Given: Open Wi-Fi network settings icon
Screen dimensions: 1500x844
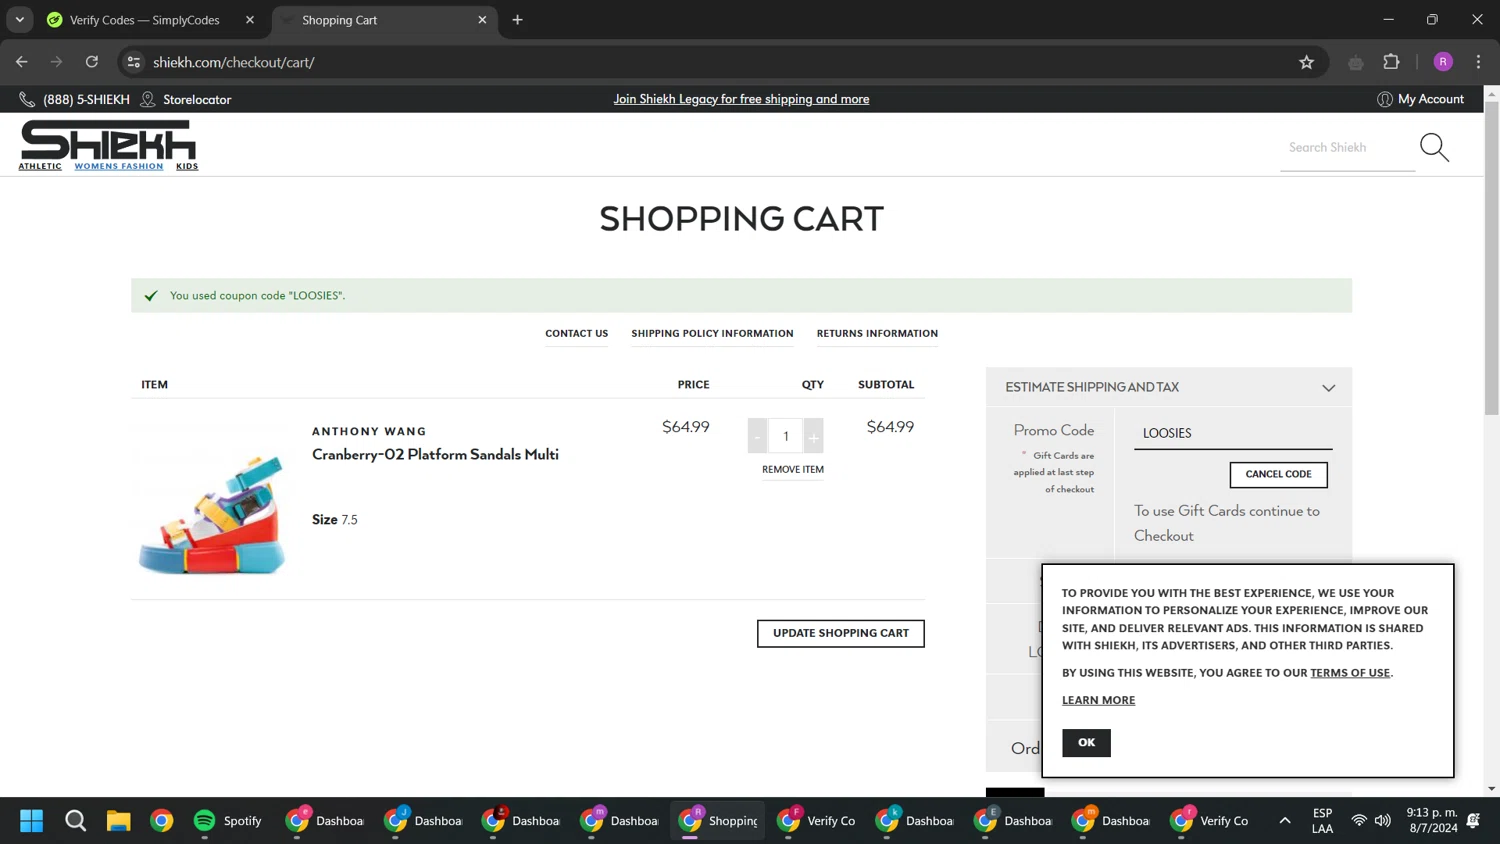Looking at the screenshot, I should click(x=1359, y=821).
